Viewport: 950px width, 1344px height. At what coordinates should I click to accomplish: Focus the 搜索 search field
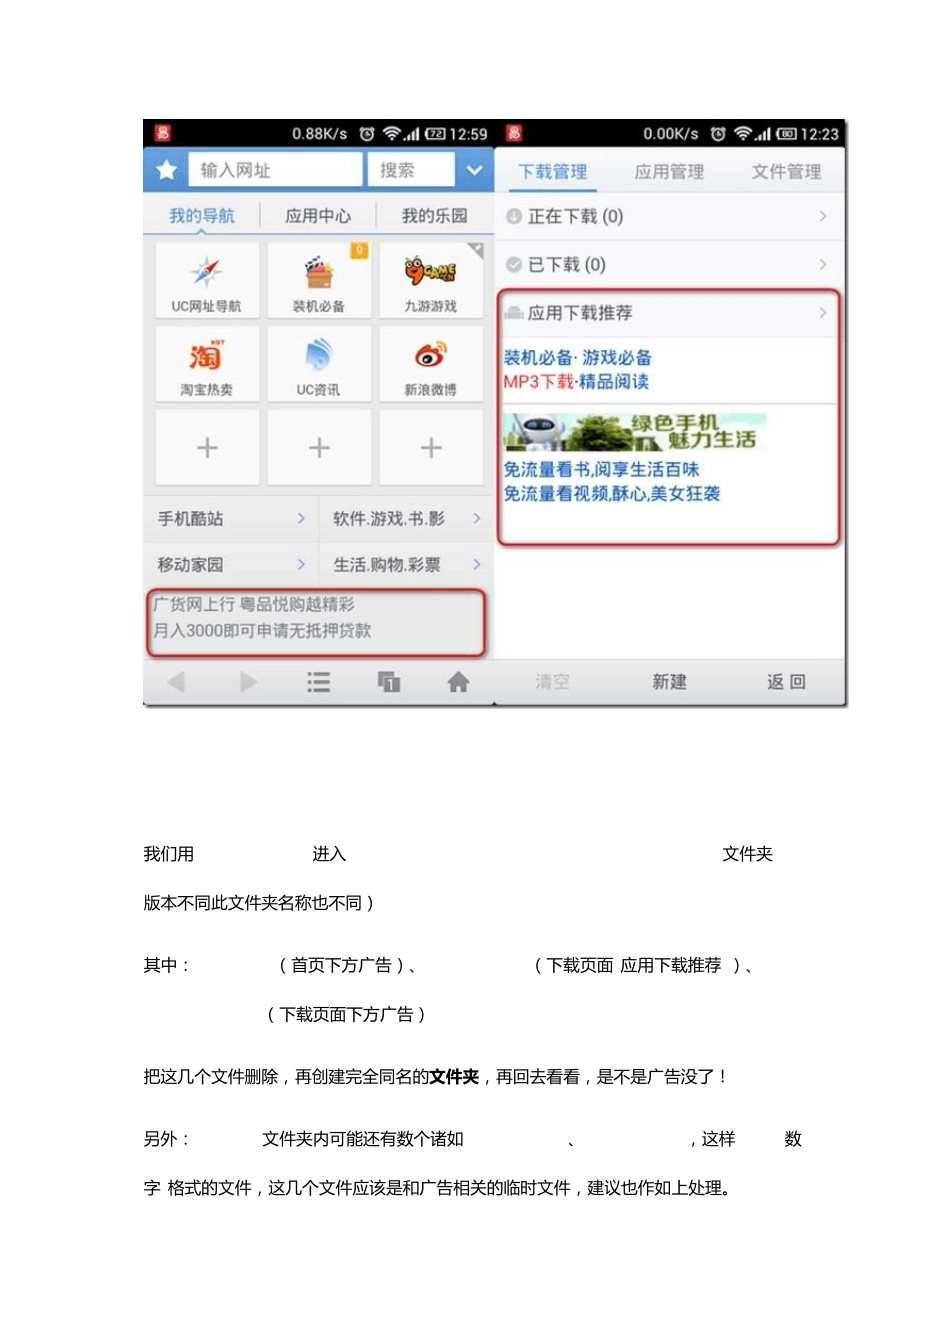coord(411,170)
